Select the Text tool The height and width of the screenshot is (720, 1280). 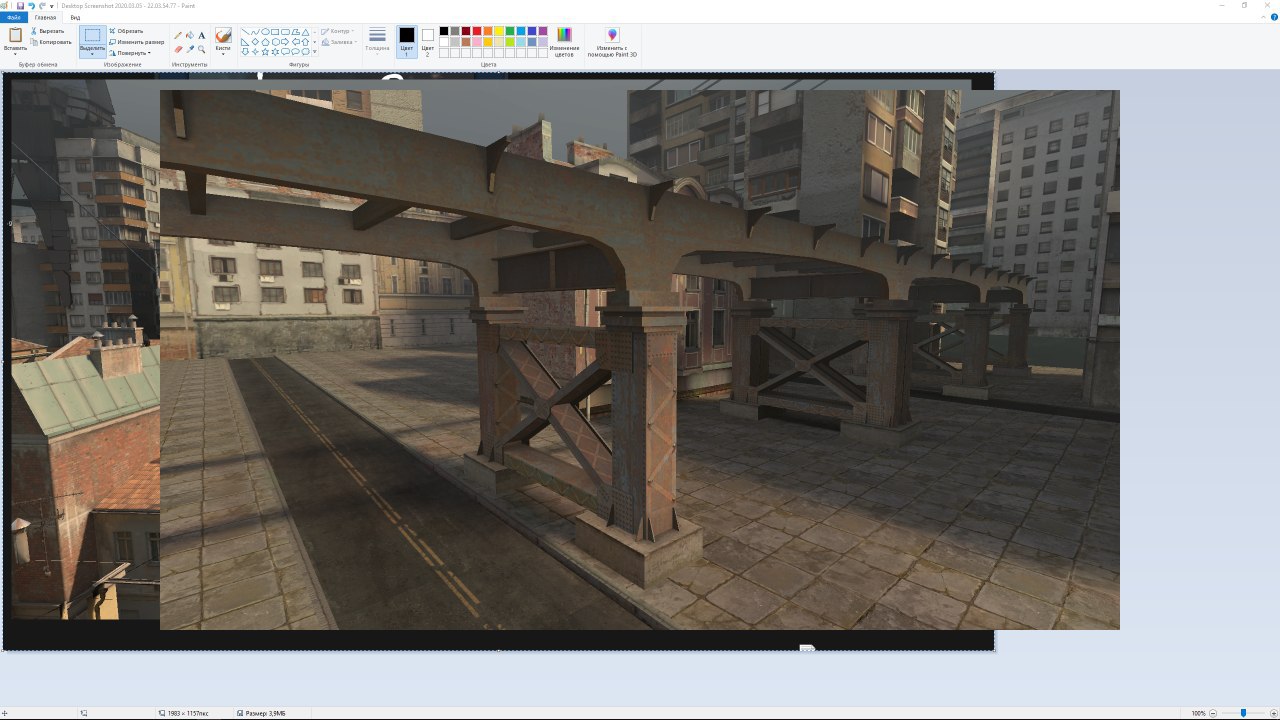tap(201, 35)
